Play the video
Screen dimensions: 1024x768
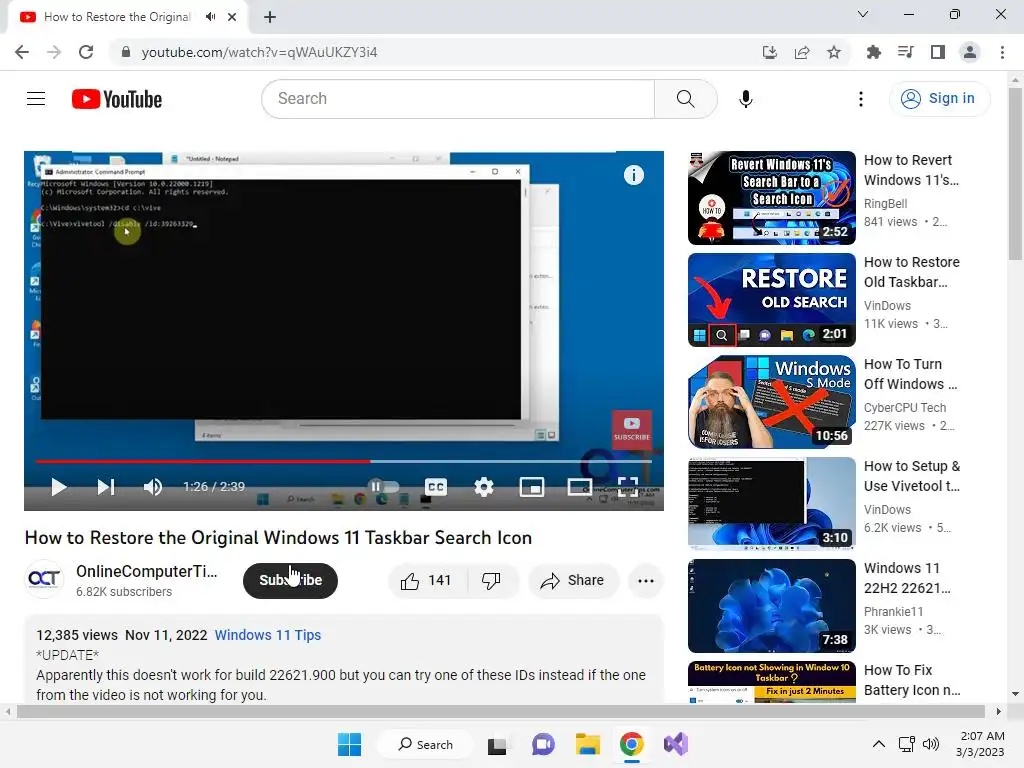coord(59,487)
